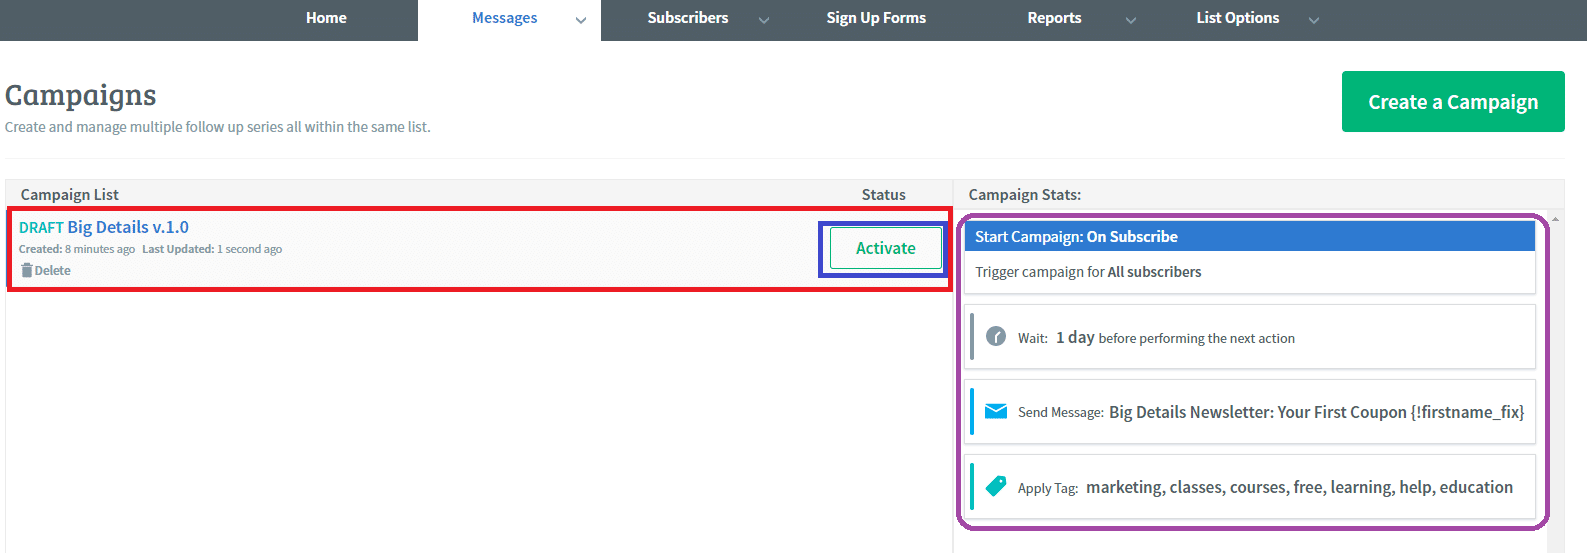Open the Sign Up Forms menu item

(876, 18)
